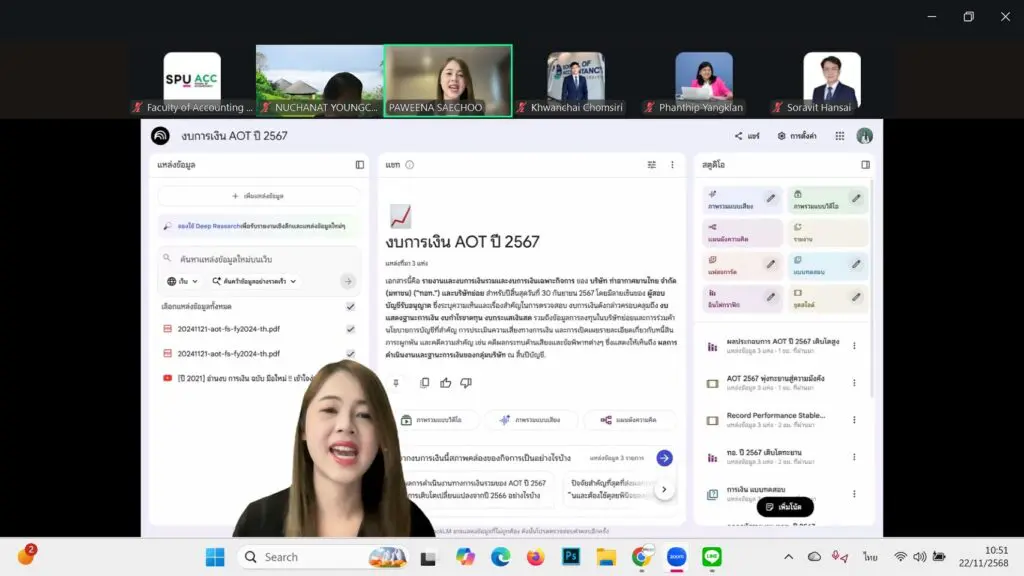Collapse the sources panel using its sidebar icon
This screenshot has height=576, width=1024.
pyautogui.click(x=359, y=165)
